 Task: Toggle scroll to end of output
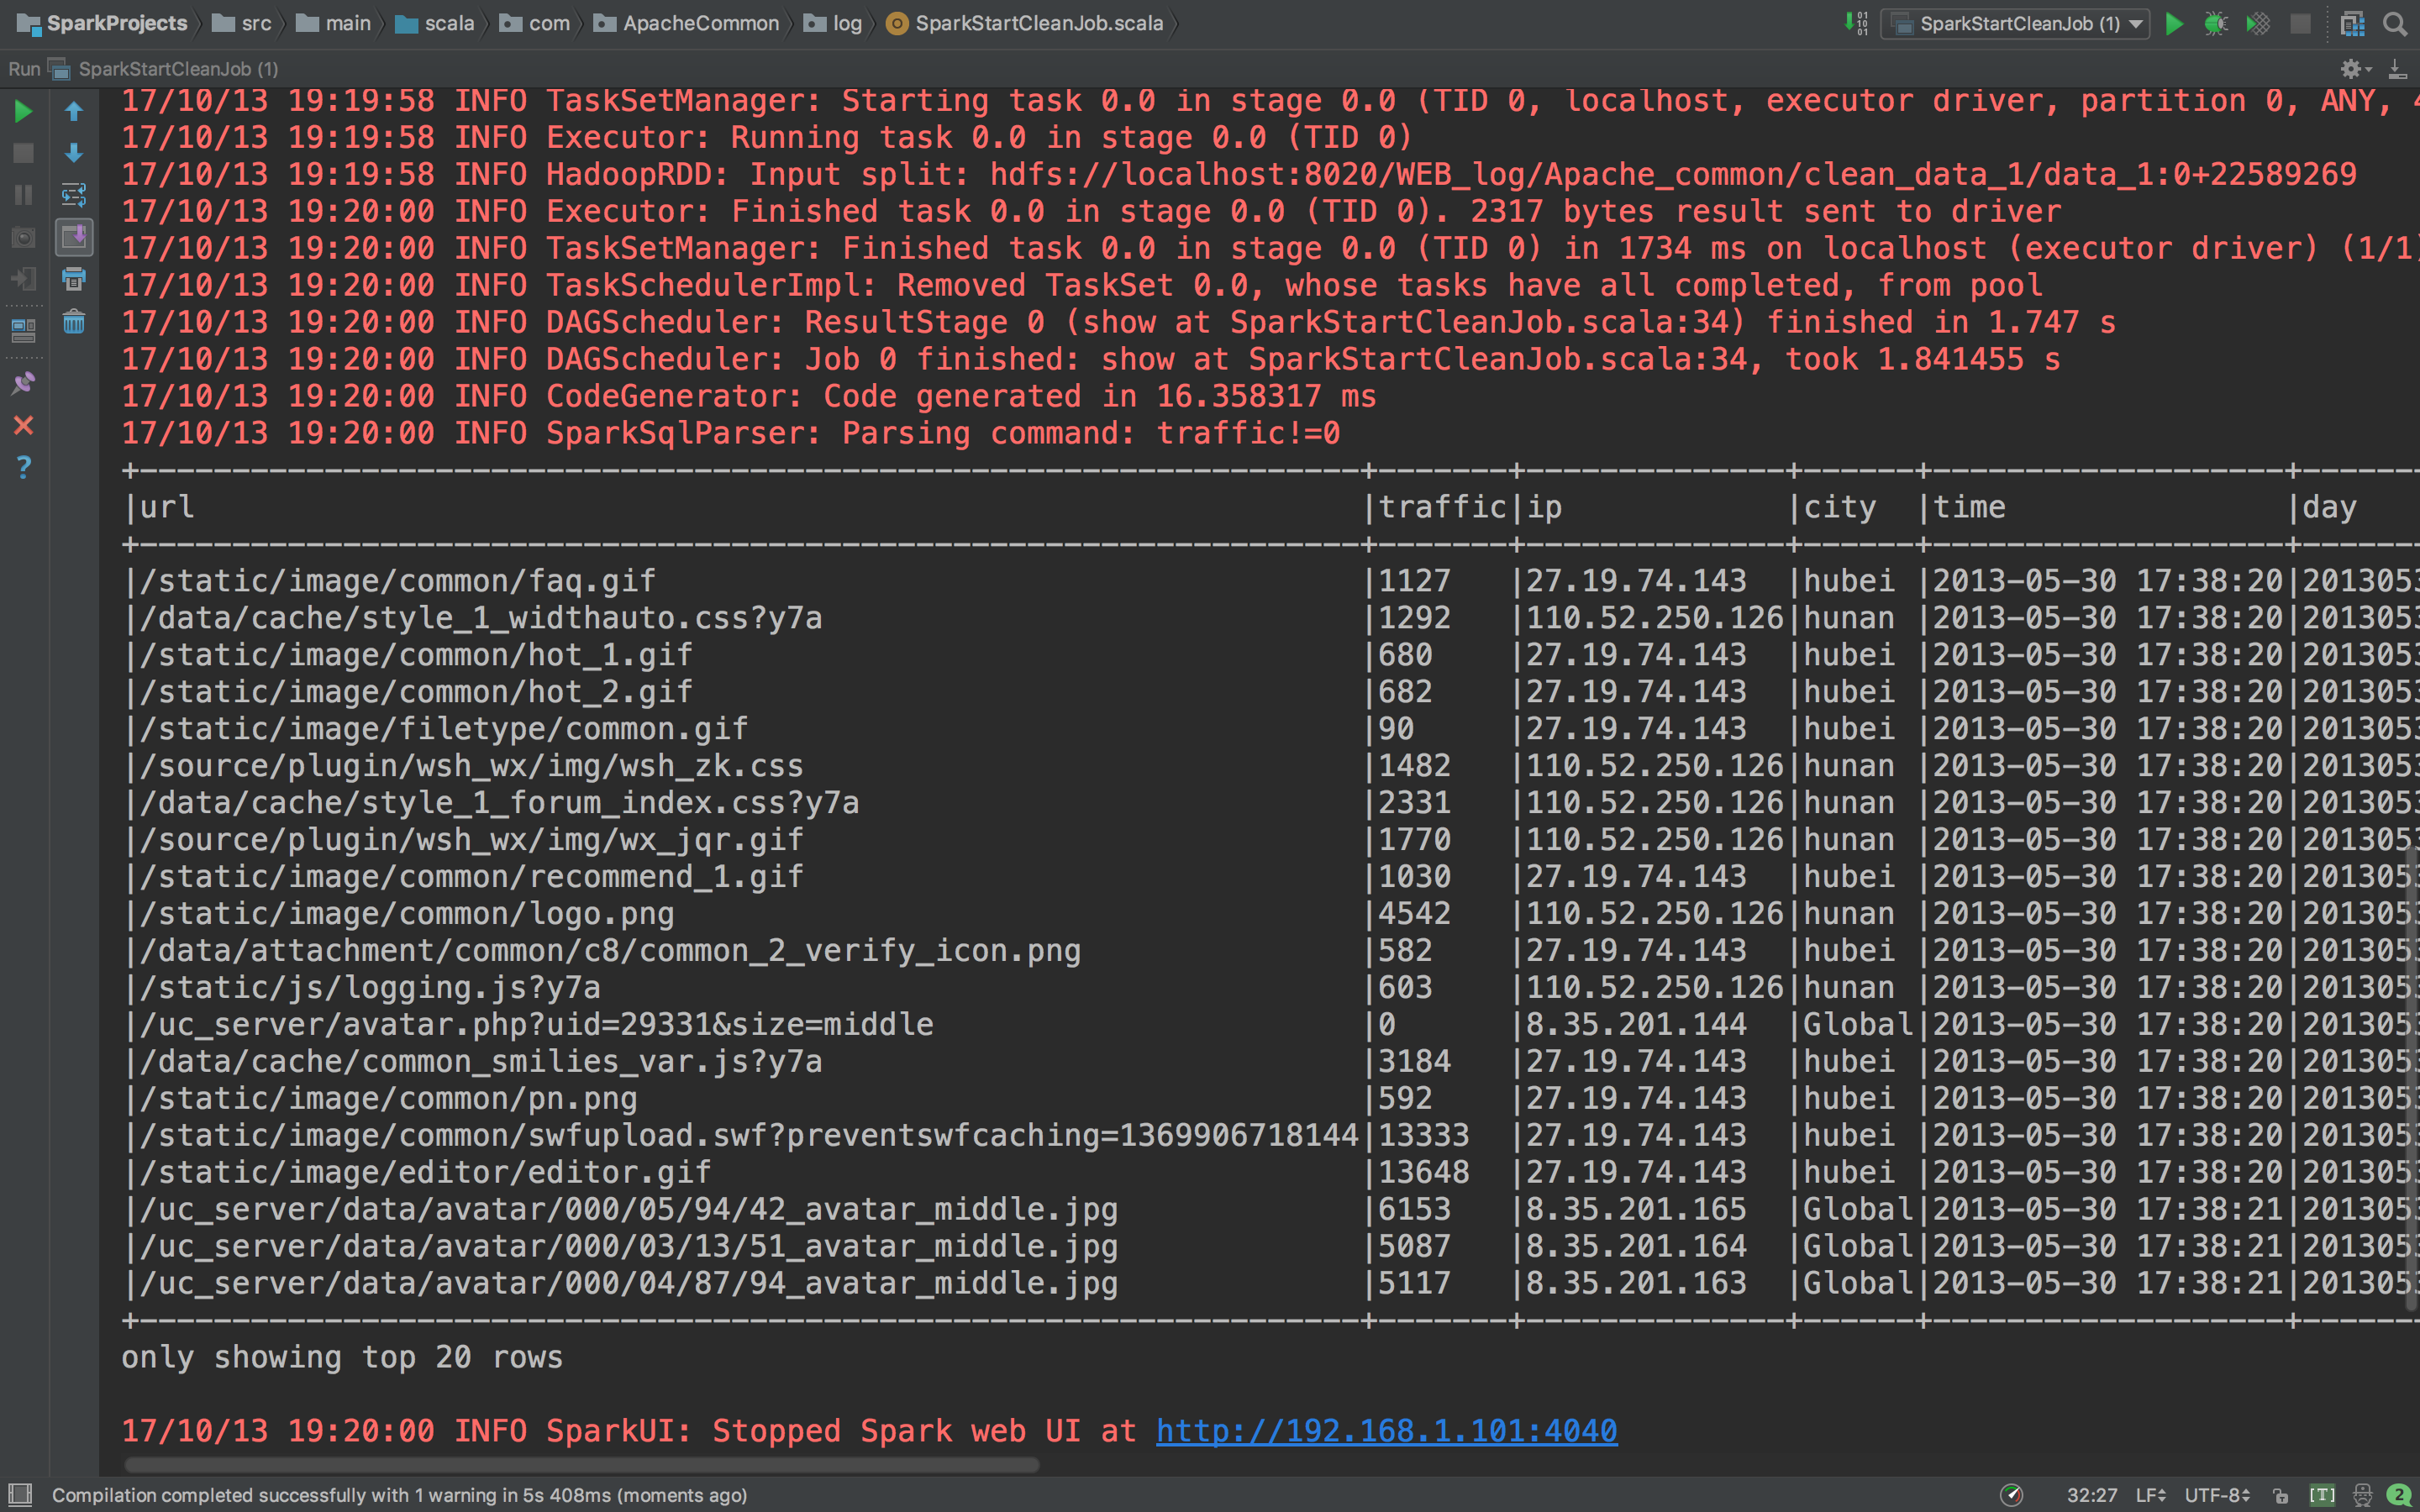(x=74, y=237)
